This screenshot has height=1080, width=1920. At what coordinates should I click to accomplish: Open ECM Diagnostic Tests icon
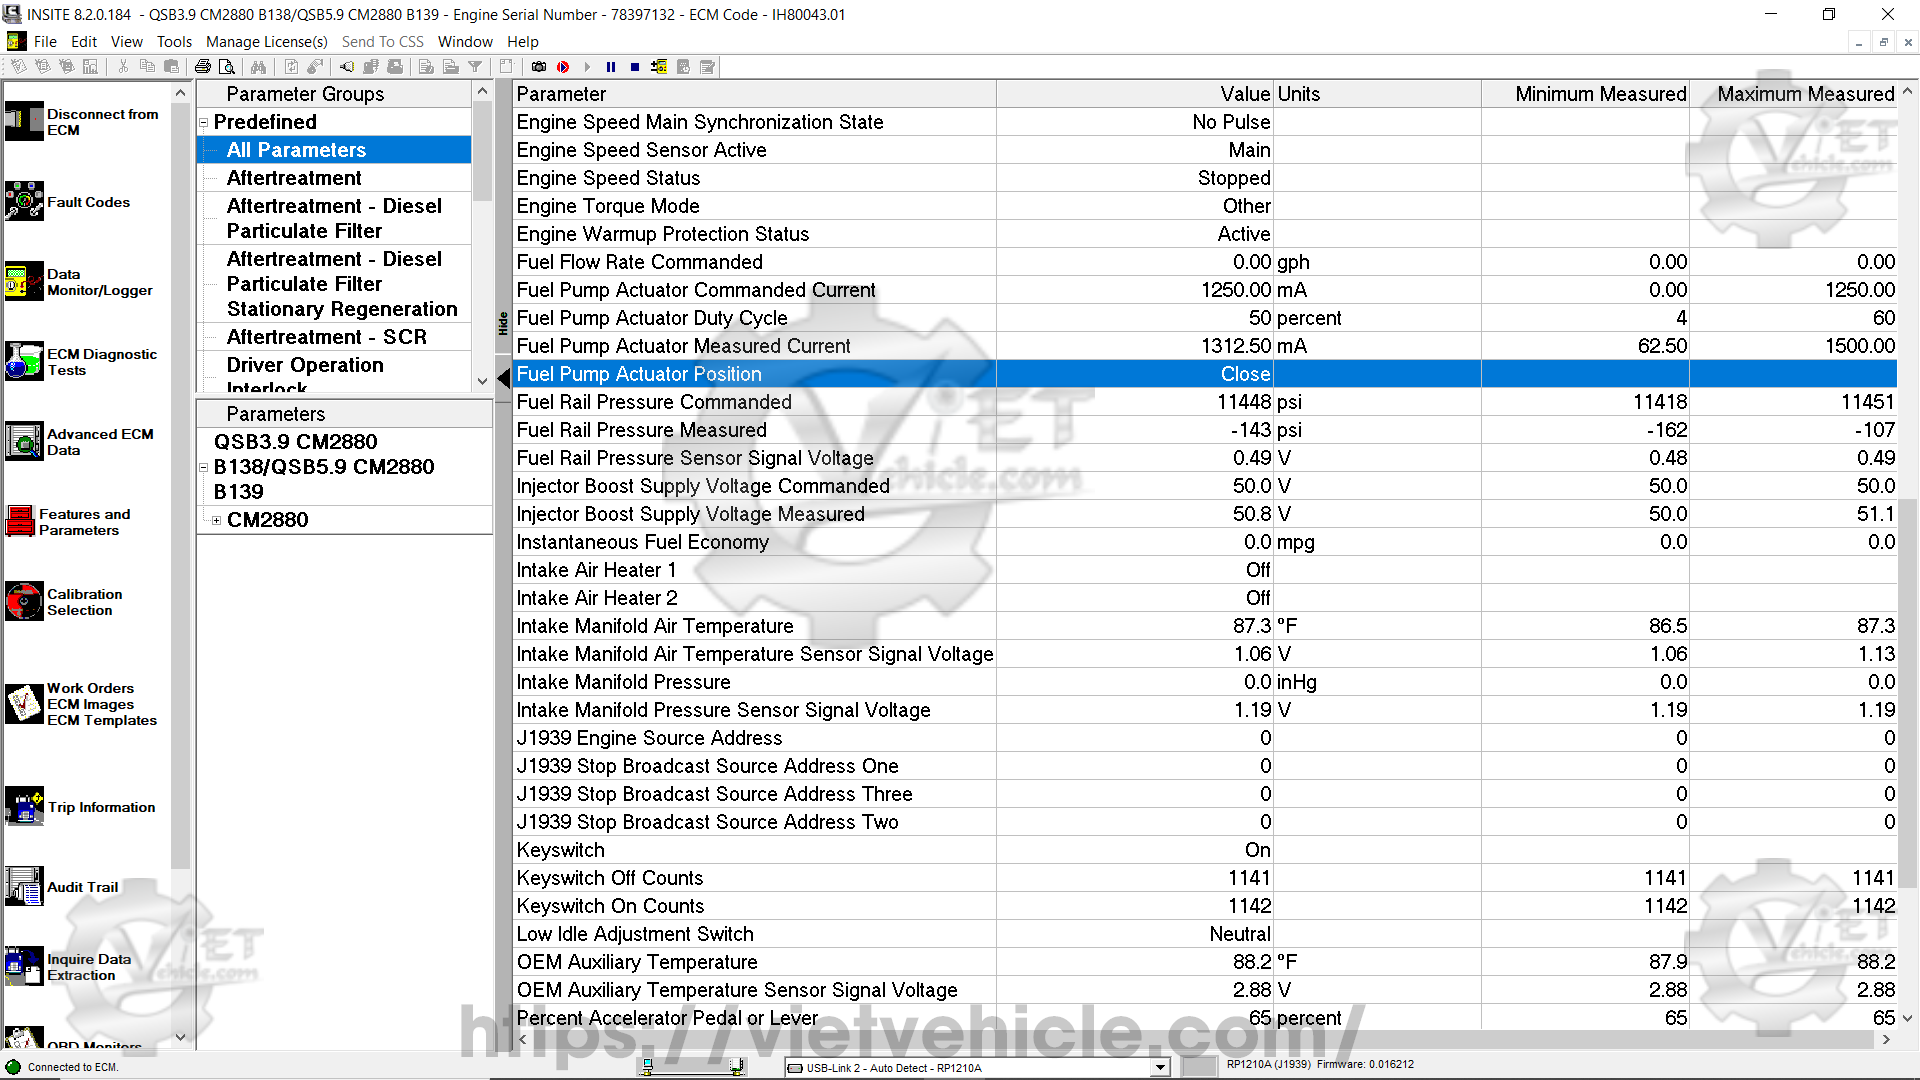[x=24, y=361]
